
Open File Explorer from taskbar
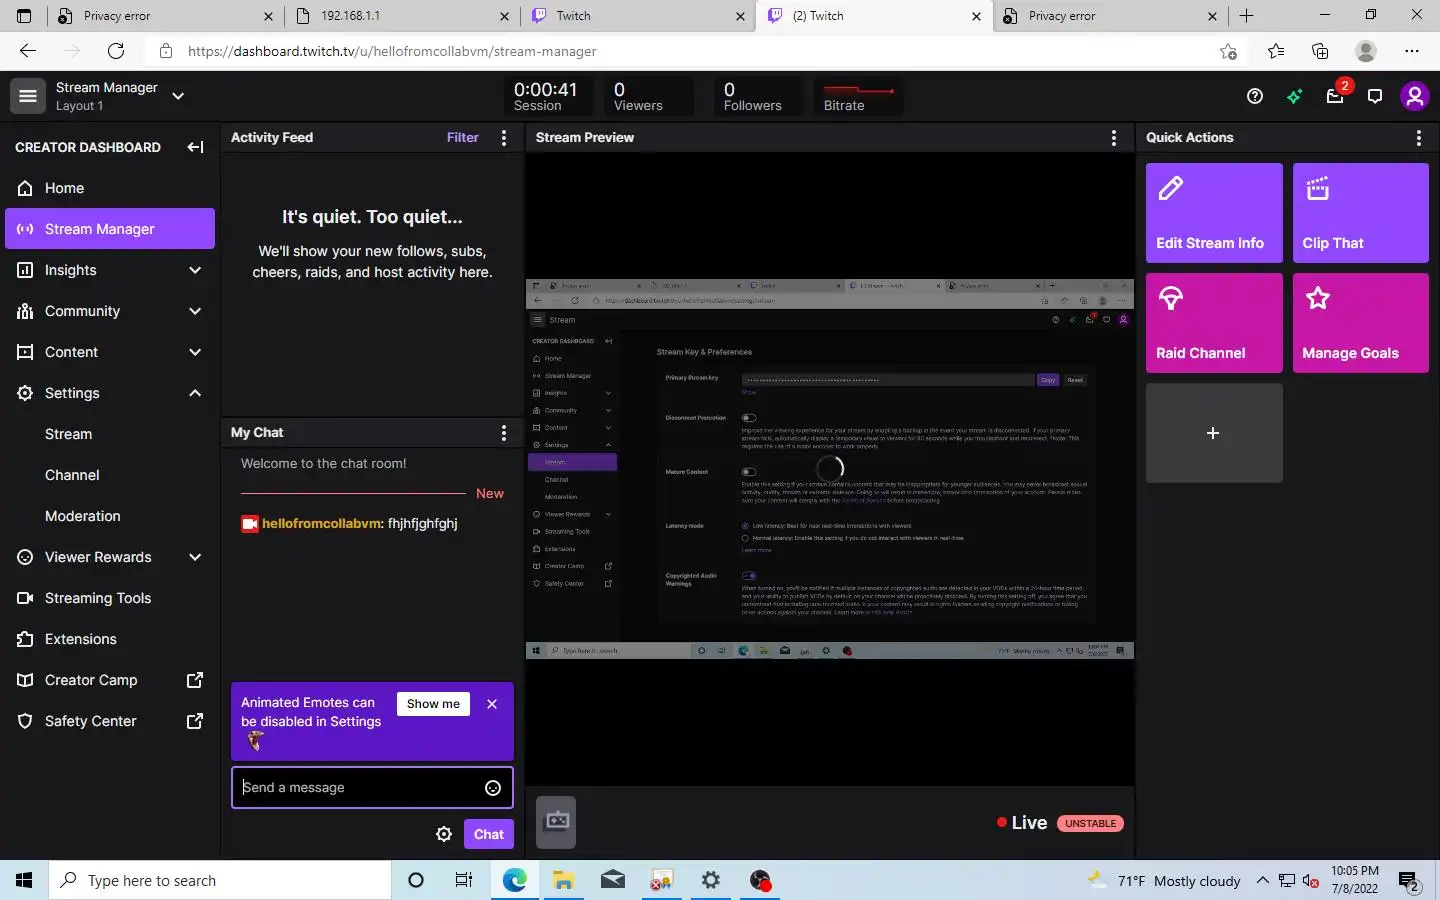563,880
